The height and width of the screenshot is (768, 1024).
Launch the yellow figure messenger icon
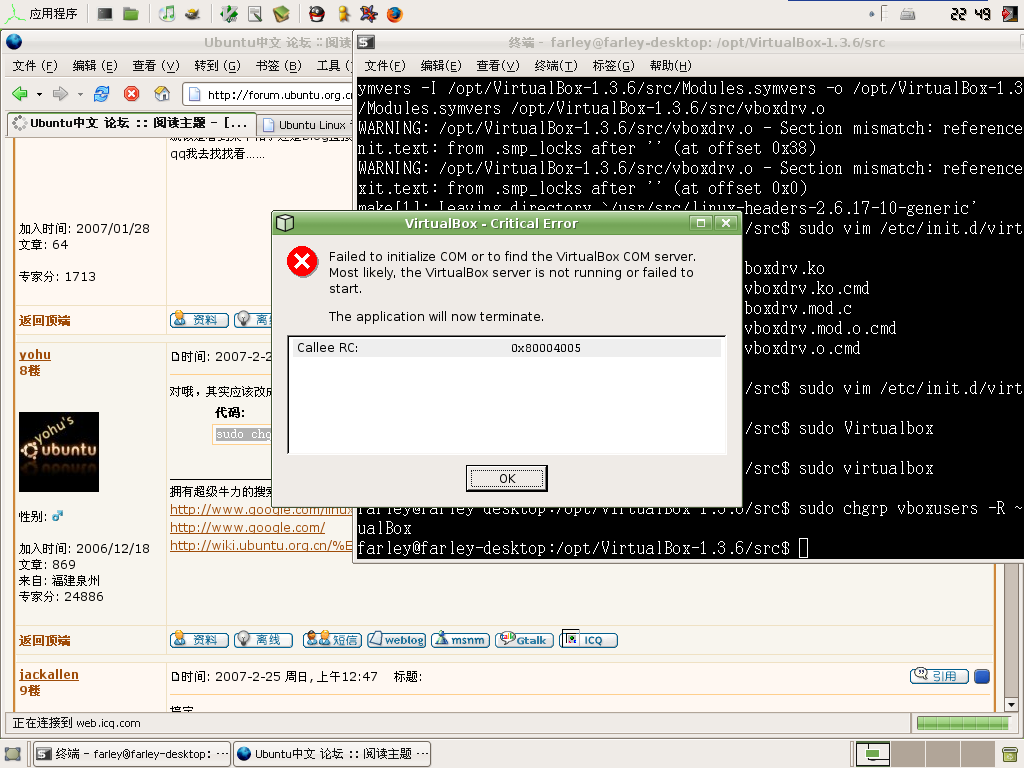click(x=344, y=14)
